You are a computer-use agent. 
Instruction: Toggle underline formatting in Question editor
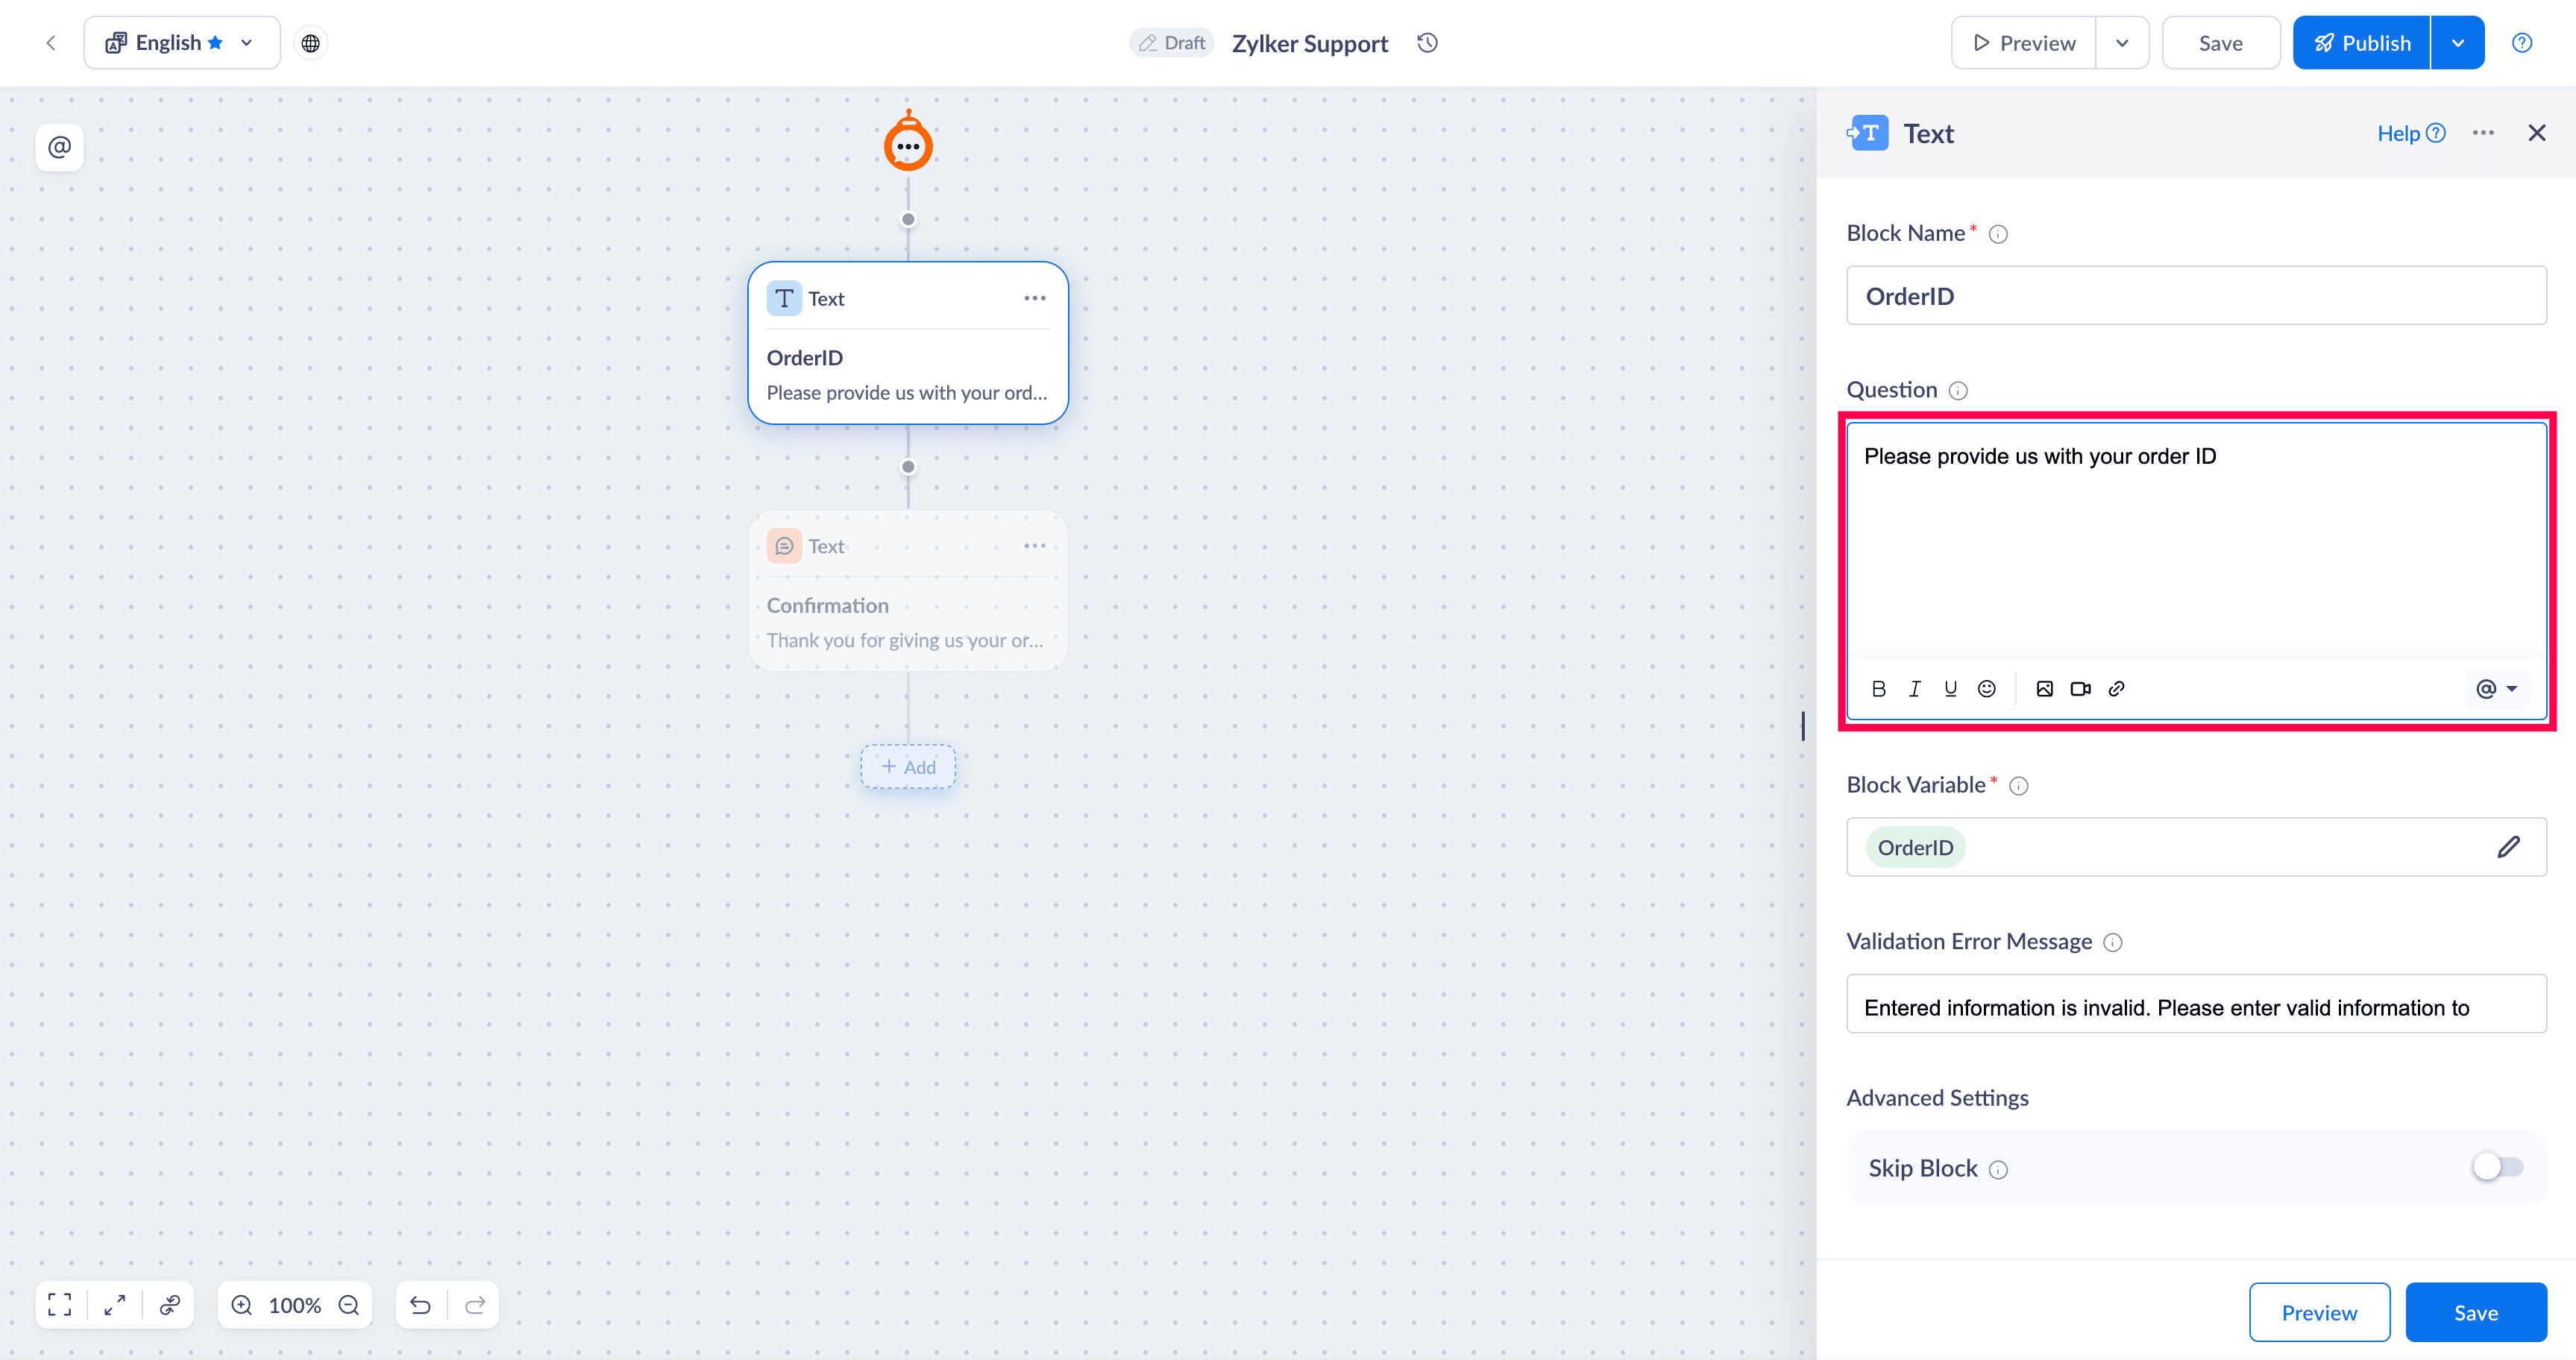coord(1950,688)
